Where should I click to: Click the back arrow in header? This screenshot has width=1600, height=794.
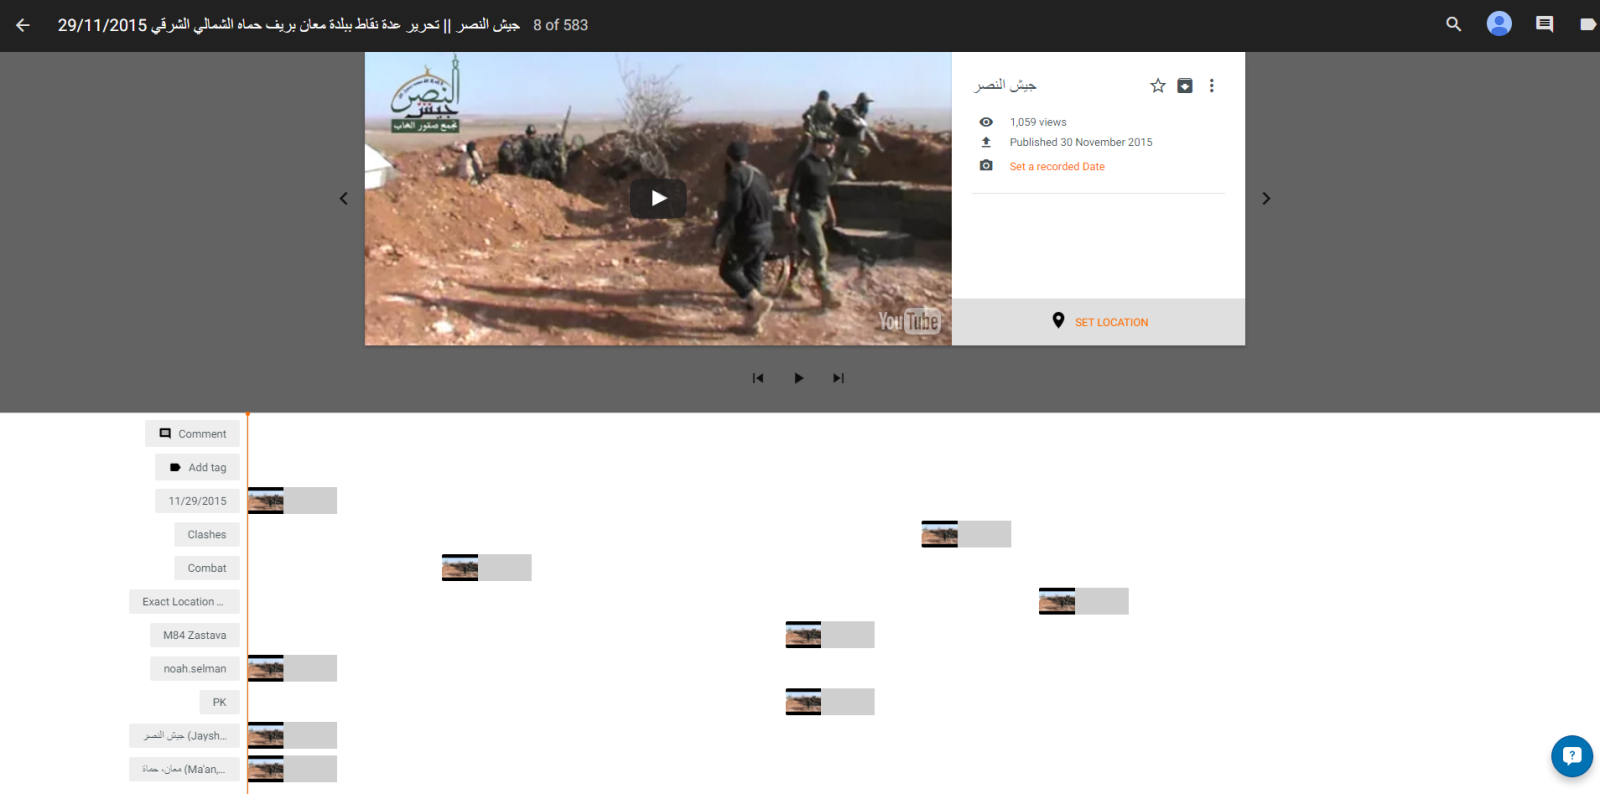pyautogui.click(x=23, y=25)
